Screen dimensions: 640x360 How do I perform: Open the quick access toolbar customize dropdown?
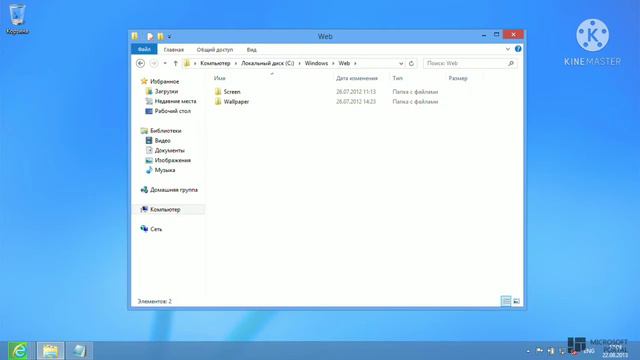(169, 37)
